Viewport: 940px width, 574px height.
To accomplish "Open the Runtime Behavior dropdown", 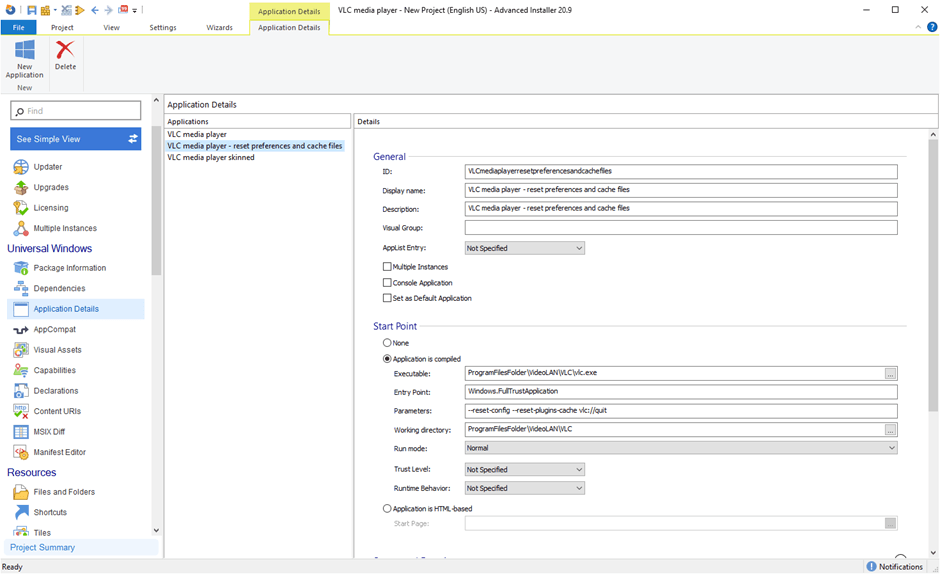I will (x=525, y=488).
